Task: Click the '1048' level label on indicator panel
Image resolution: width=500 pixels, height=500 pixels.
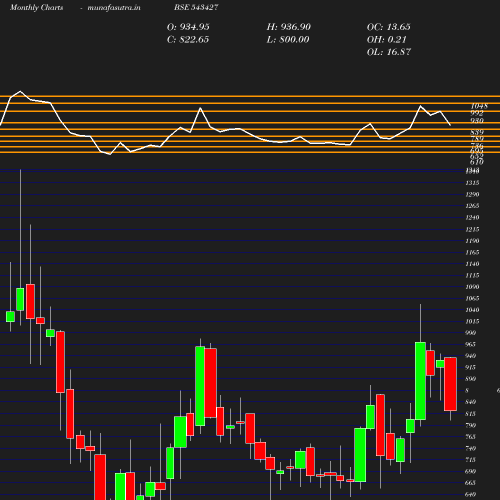Action: coord(479,106)
